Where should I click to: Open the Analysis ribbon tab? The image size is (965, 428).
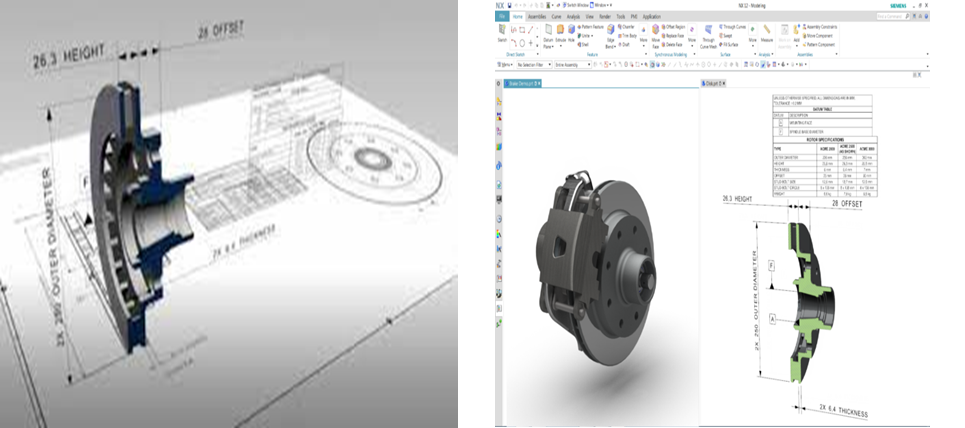pos(573,16)
